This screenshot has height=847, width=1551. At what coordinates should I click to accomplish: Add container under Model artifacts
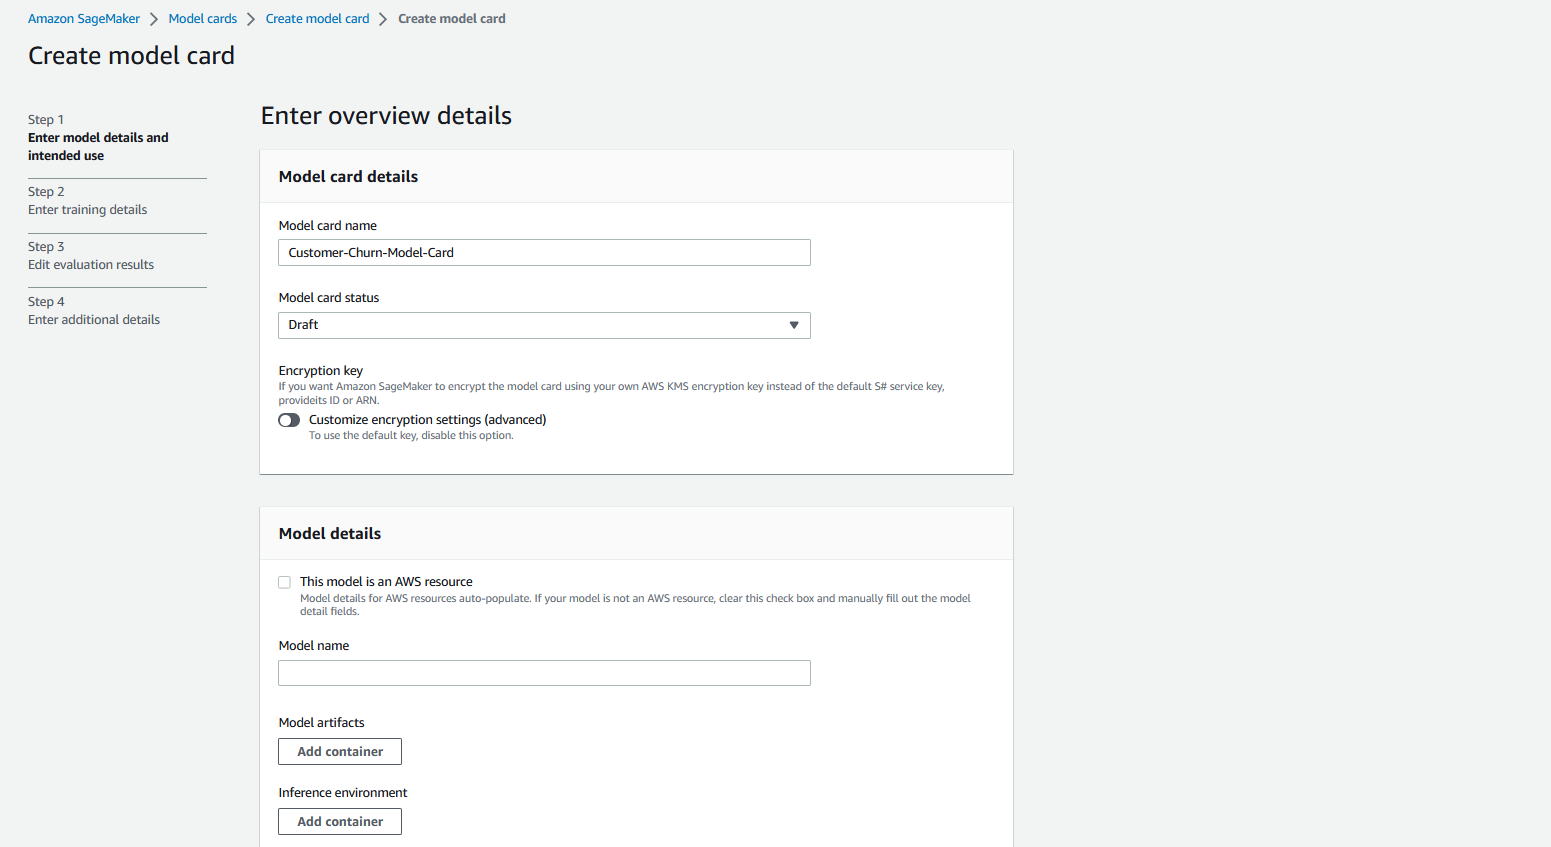click(x=340, y=752)
